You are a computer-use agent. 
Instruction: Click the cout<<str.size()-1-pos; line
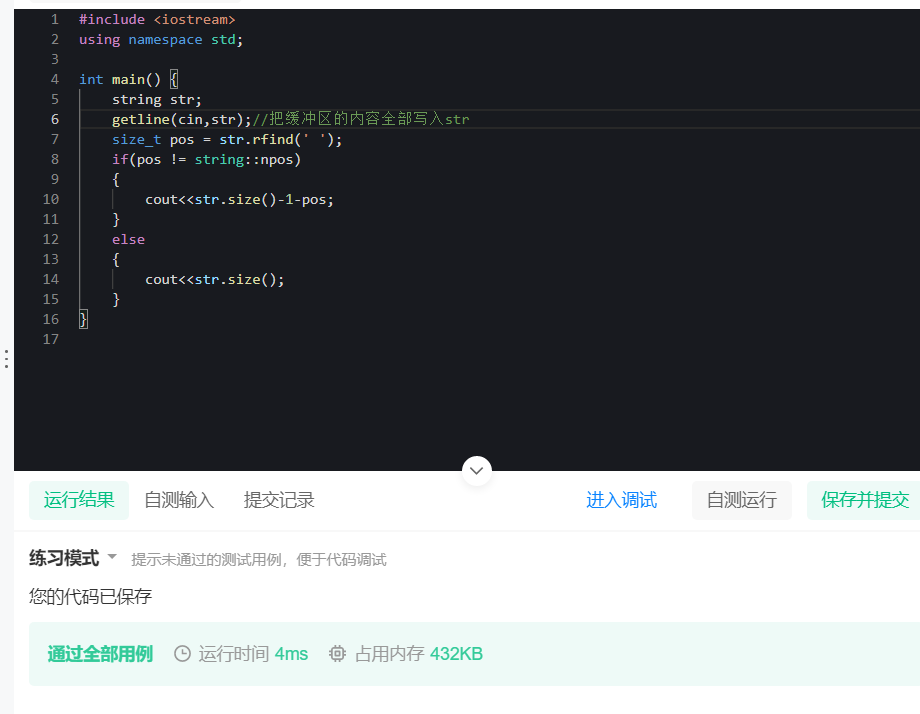239,199
